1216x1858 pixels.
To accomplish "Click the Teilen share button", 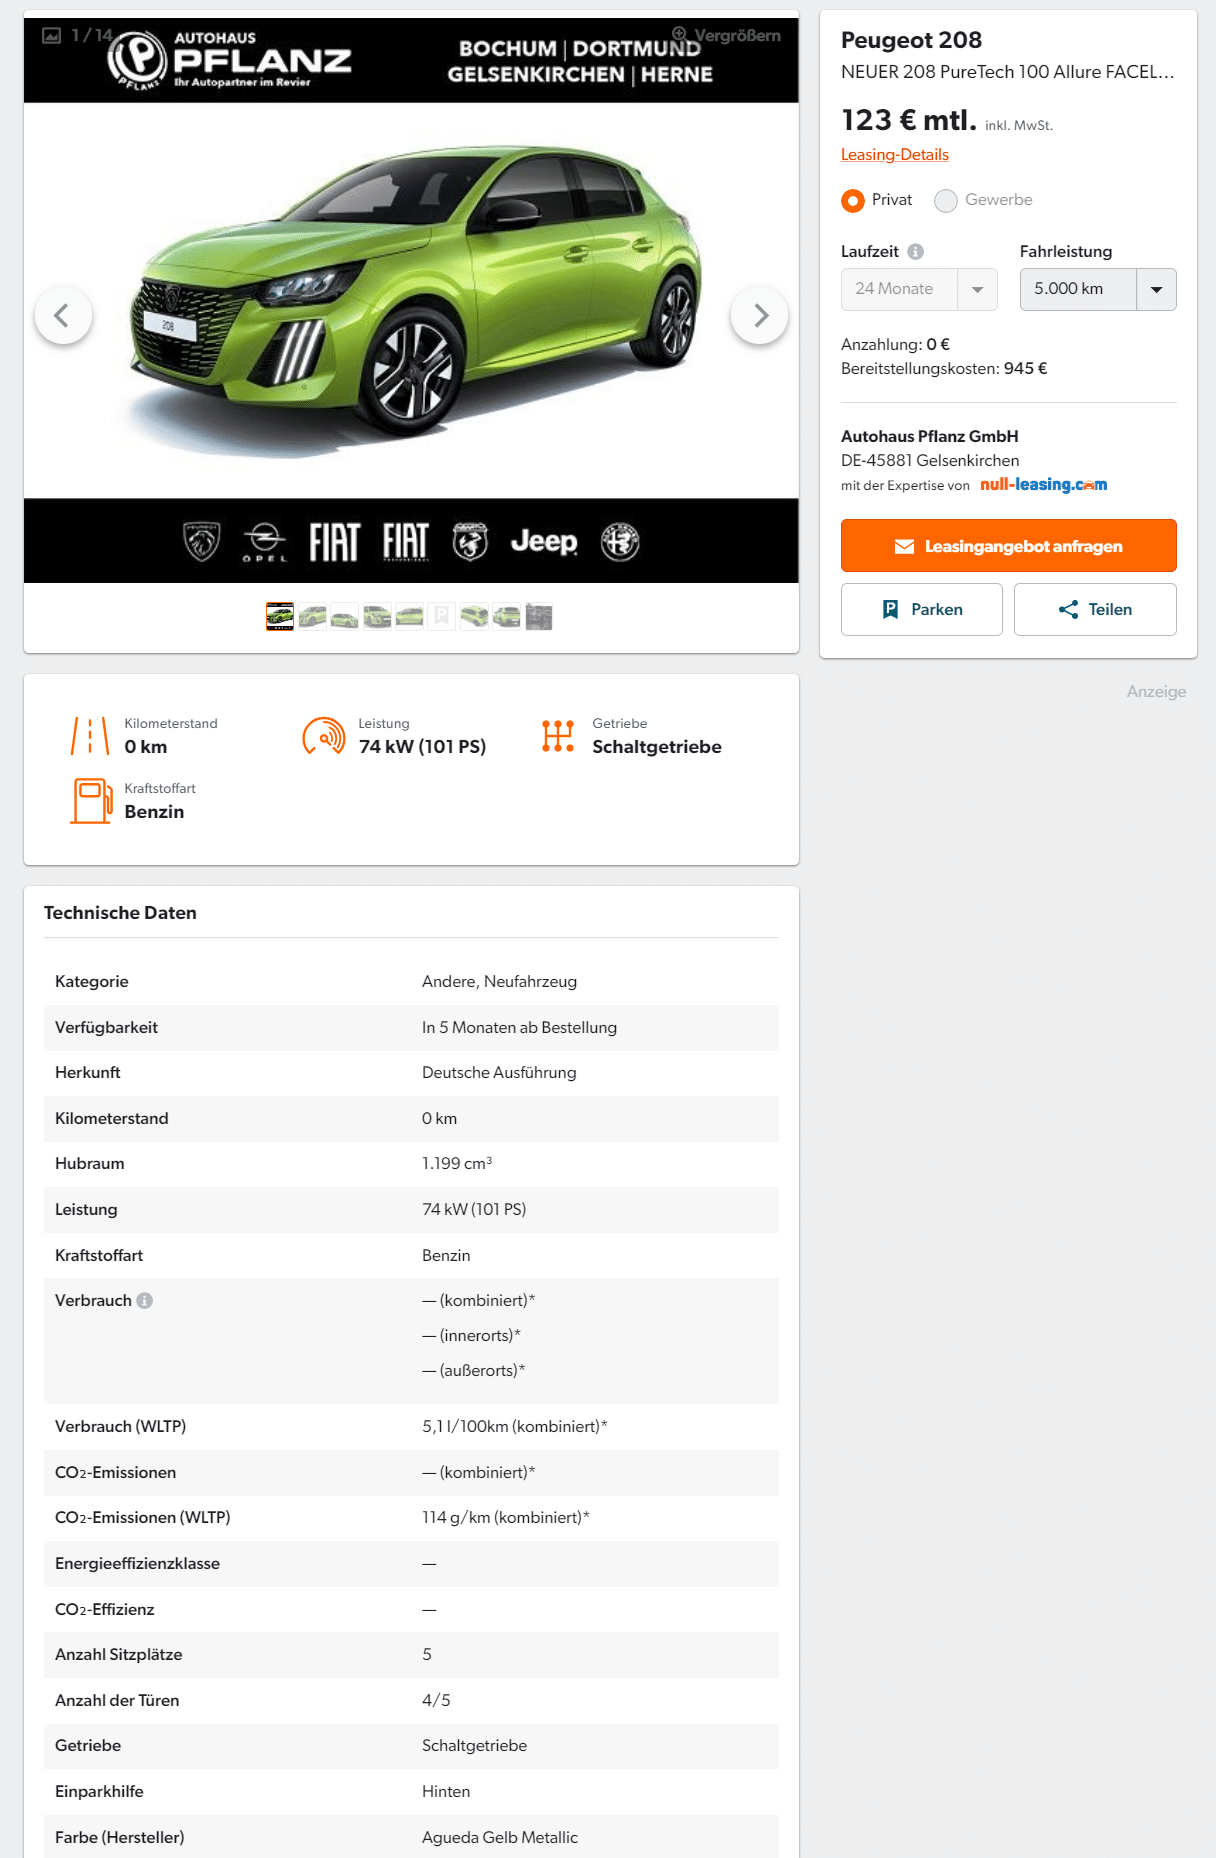I will 1095,609.
